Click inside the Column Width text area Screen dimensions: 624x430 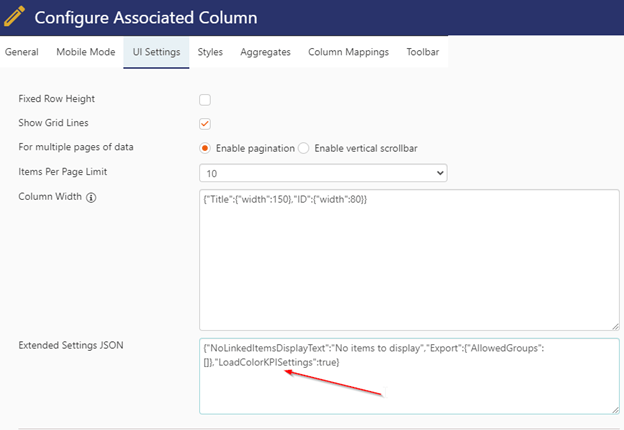[409, 260]
